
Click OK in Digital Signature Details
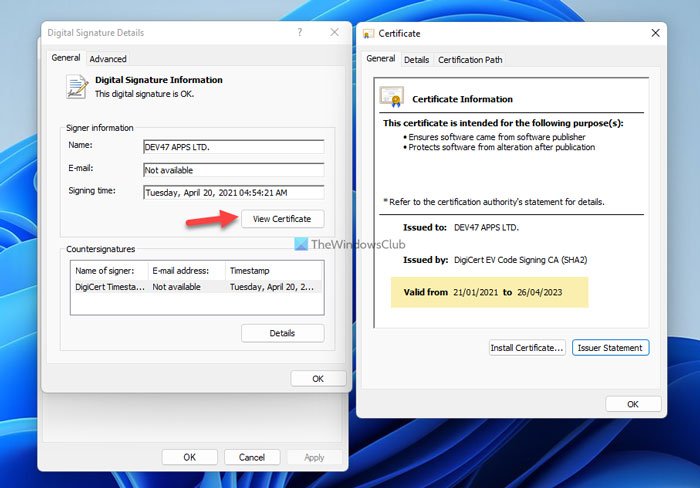(318, 379)
